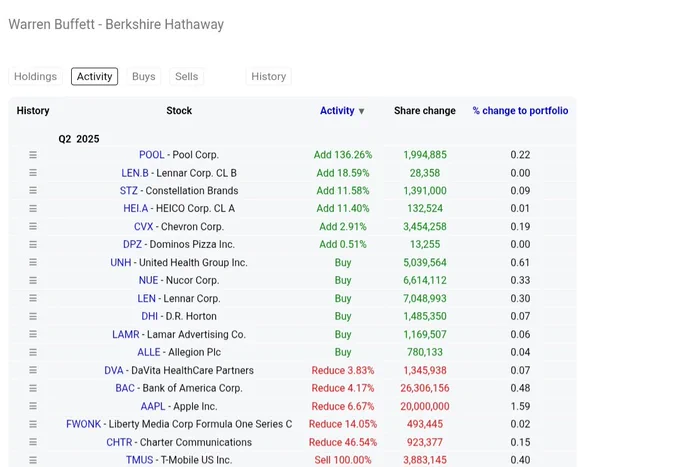
Task: Sort by Activity column header
Action: 337,111
